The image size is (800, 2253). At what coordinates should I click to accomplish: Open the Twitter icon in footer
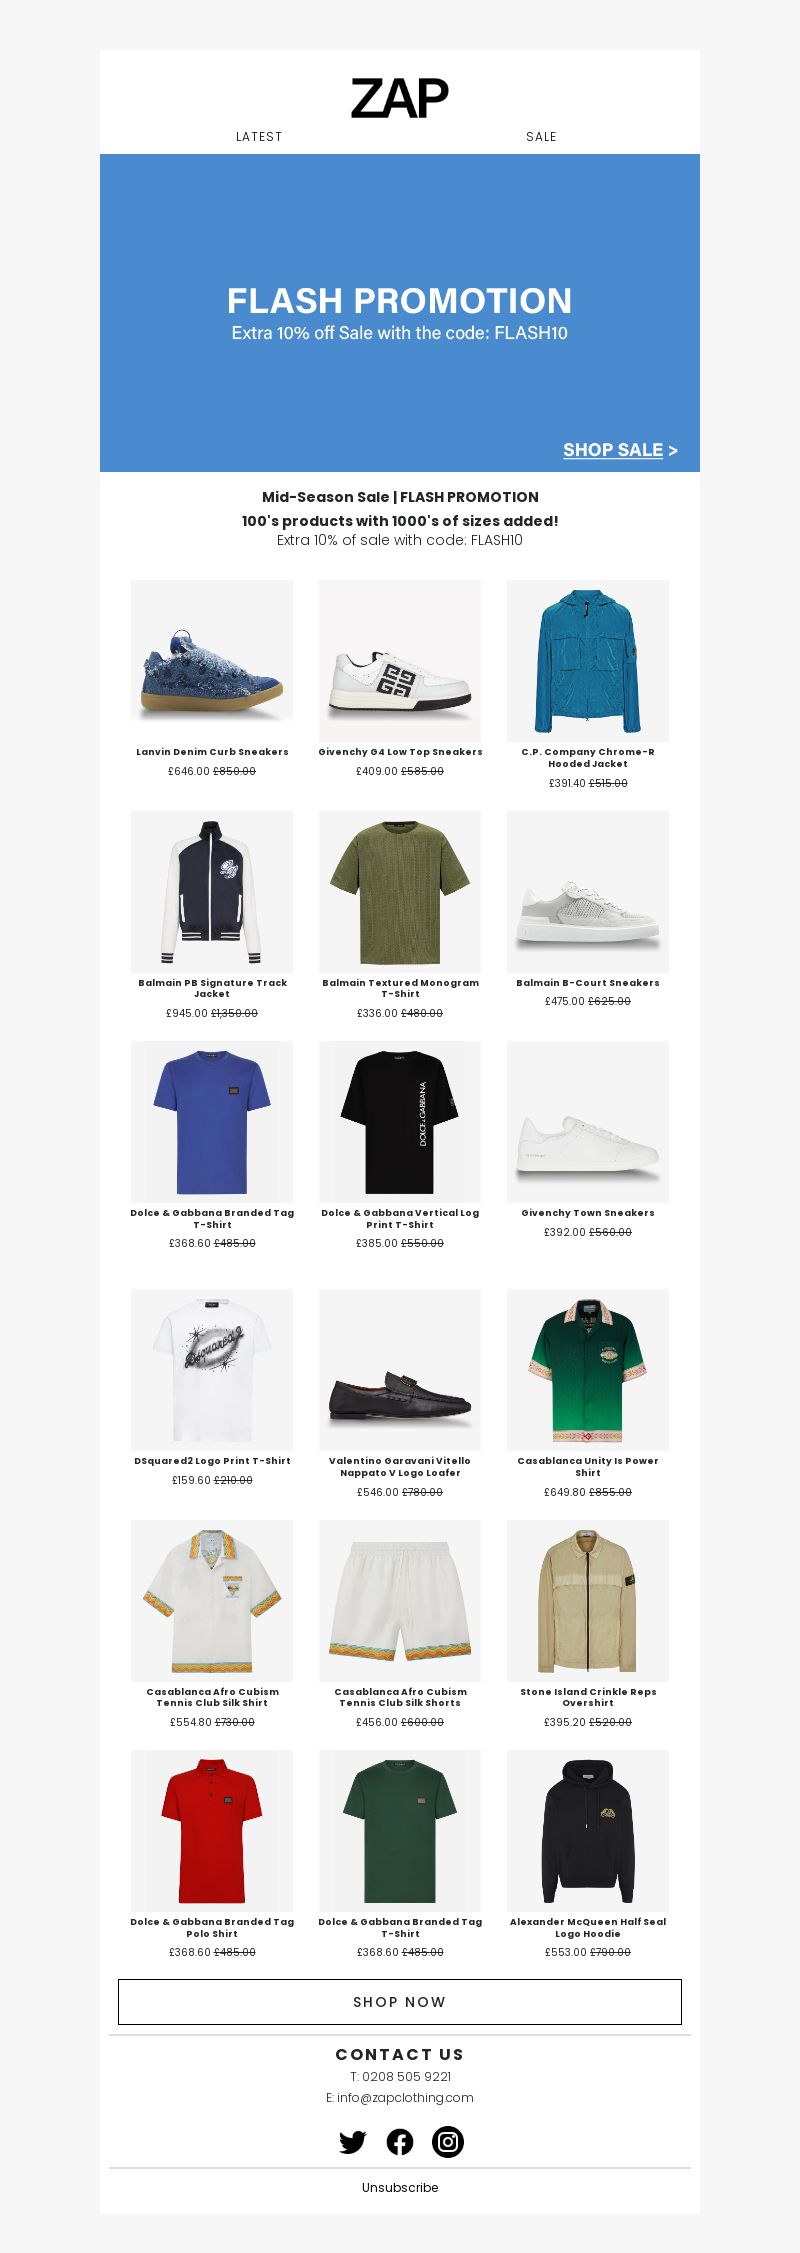pyautogui.click(x=352, y=2142)
